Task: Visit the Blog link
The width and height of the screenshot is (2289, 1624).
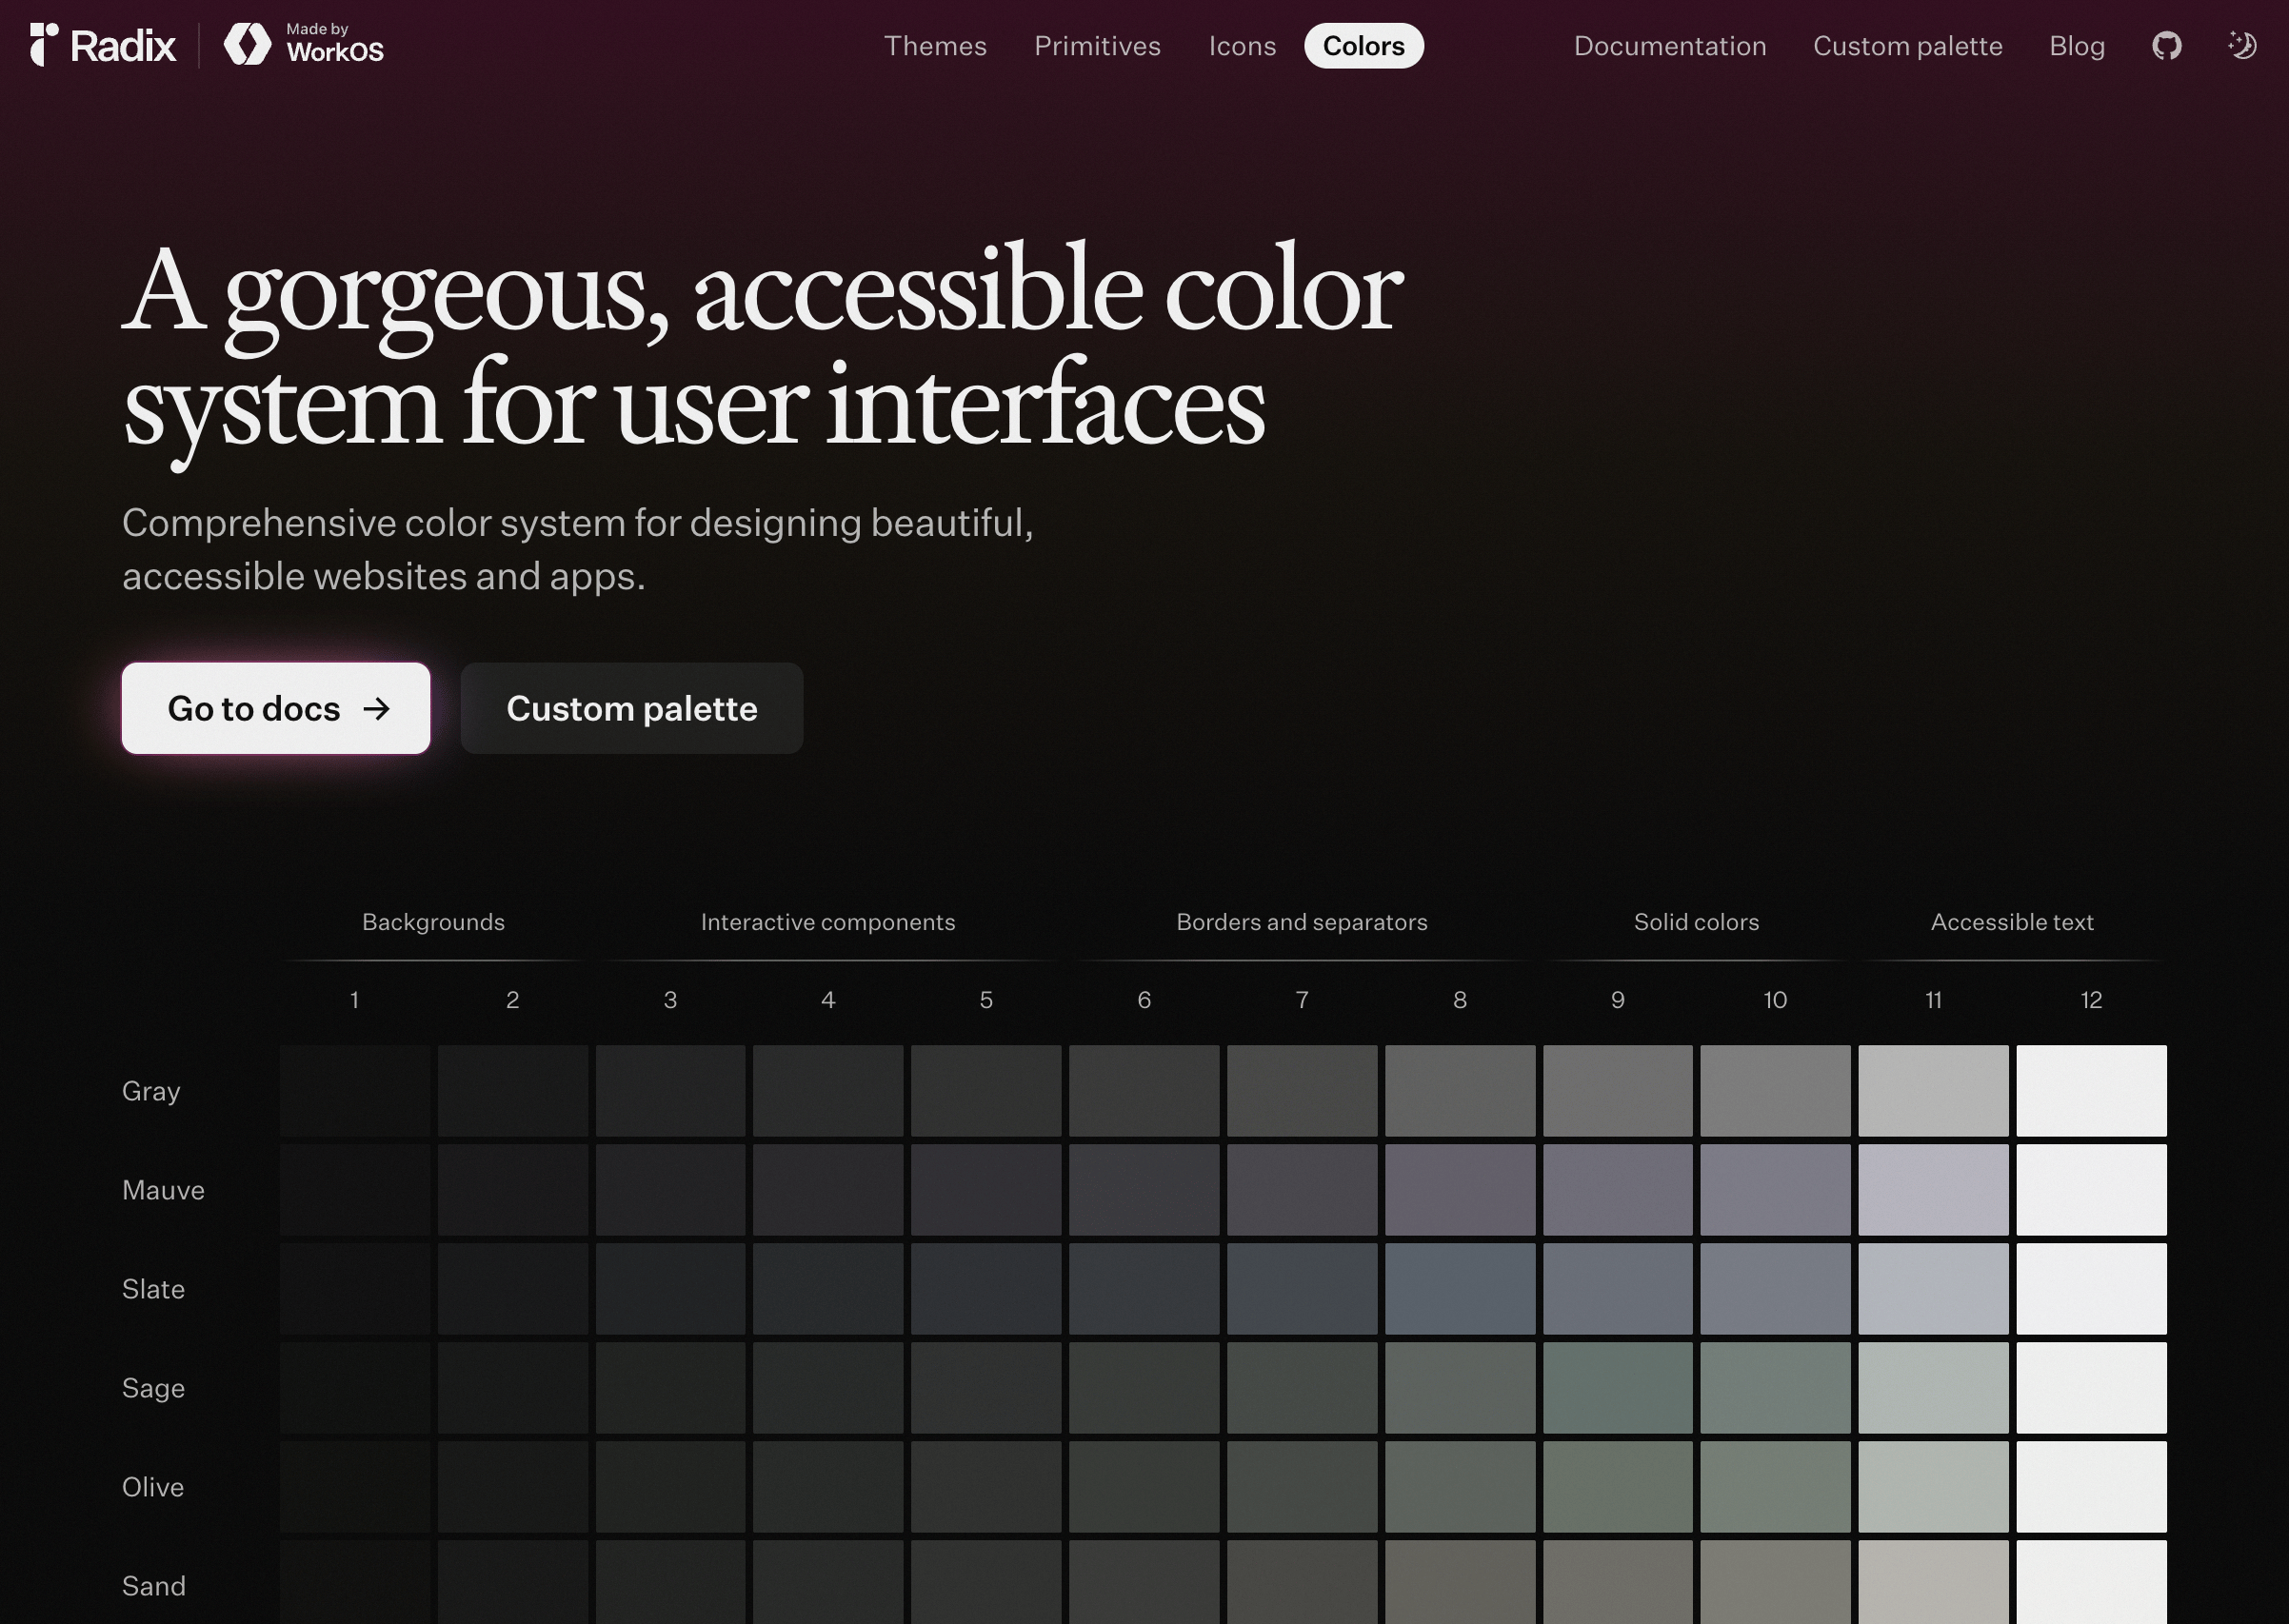Action: (2076, 46)
